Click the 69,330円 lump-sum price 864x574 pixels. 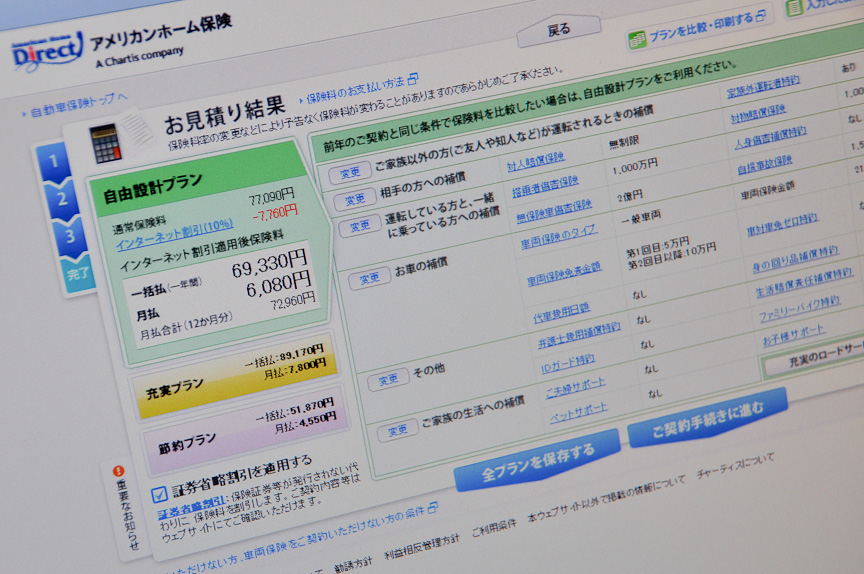pos(268,264)
